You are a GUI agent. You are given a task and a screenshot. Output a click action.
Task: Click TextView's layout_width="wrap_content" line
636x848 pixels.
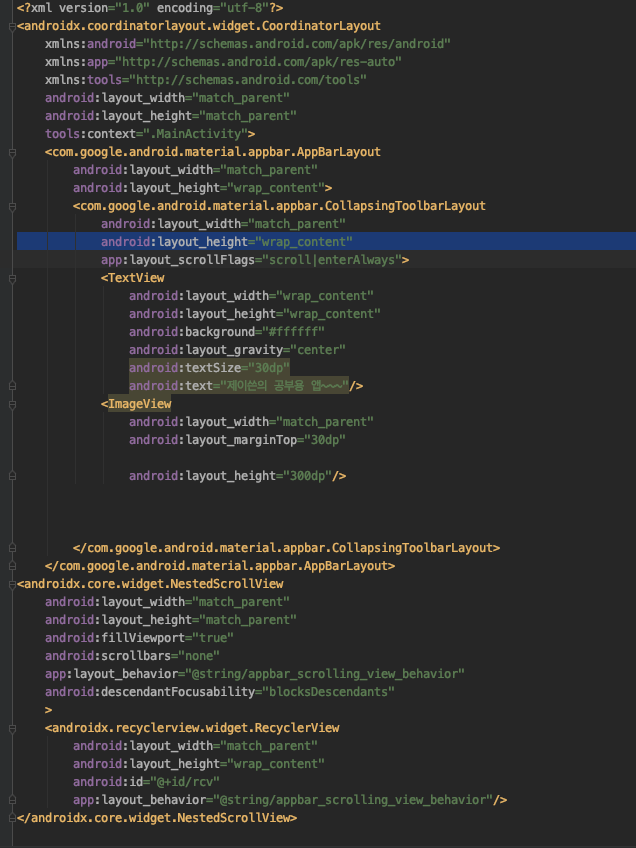pyautogui.click(x=251, y=296)
